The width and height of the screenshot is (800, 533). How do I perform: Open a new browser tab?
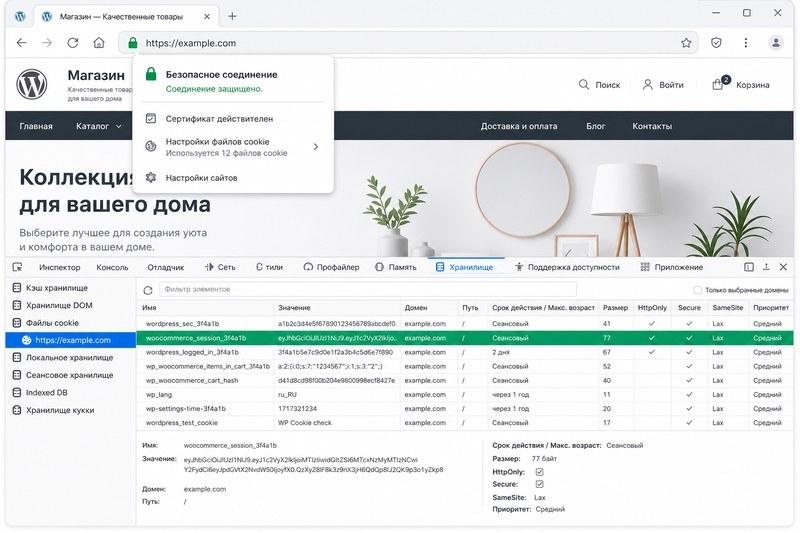tap(232, 16)
